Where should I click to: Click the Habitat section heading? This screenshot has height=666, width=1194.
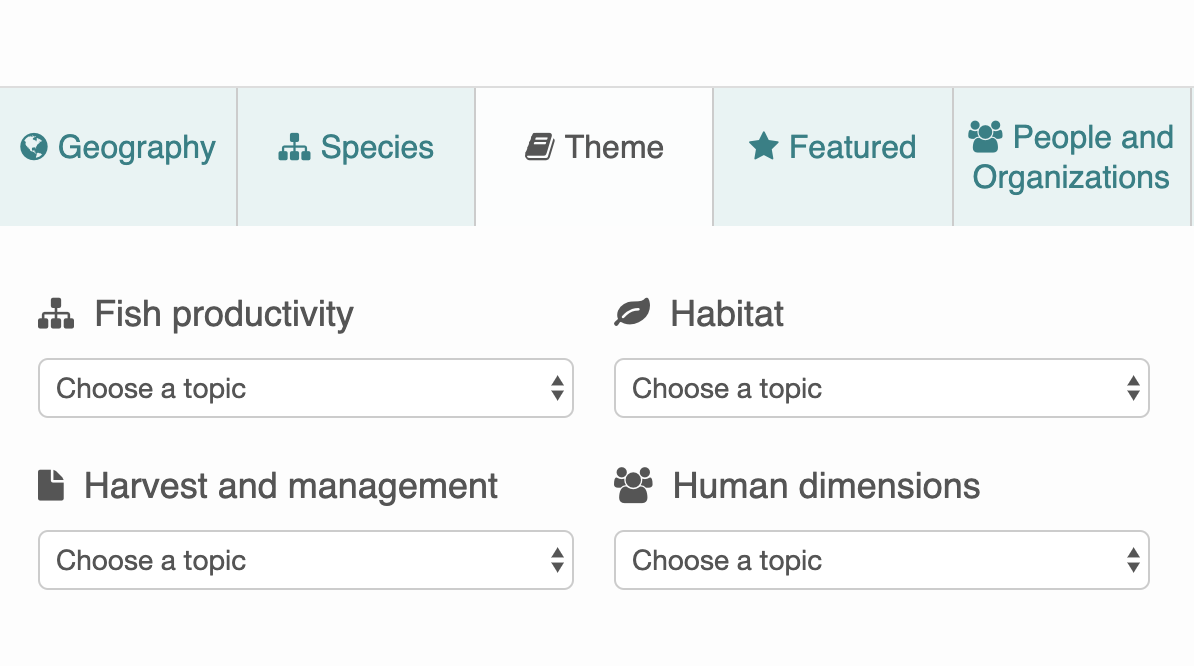click(726, 314)
